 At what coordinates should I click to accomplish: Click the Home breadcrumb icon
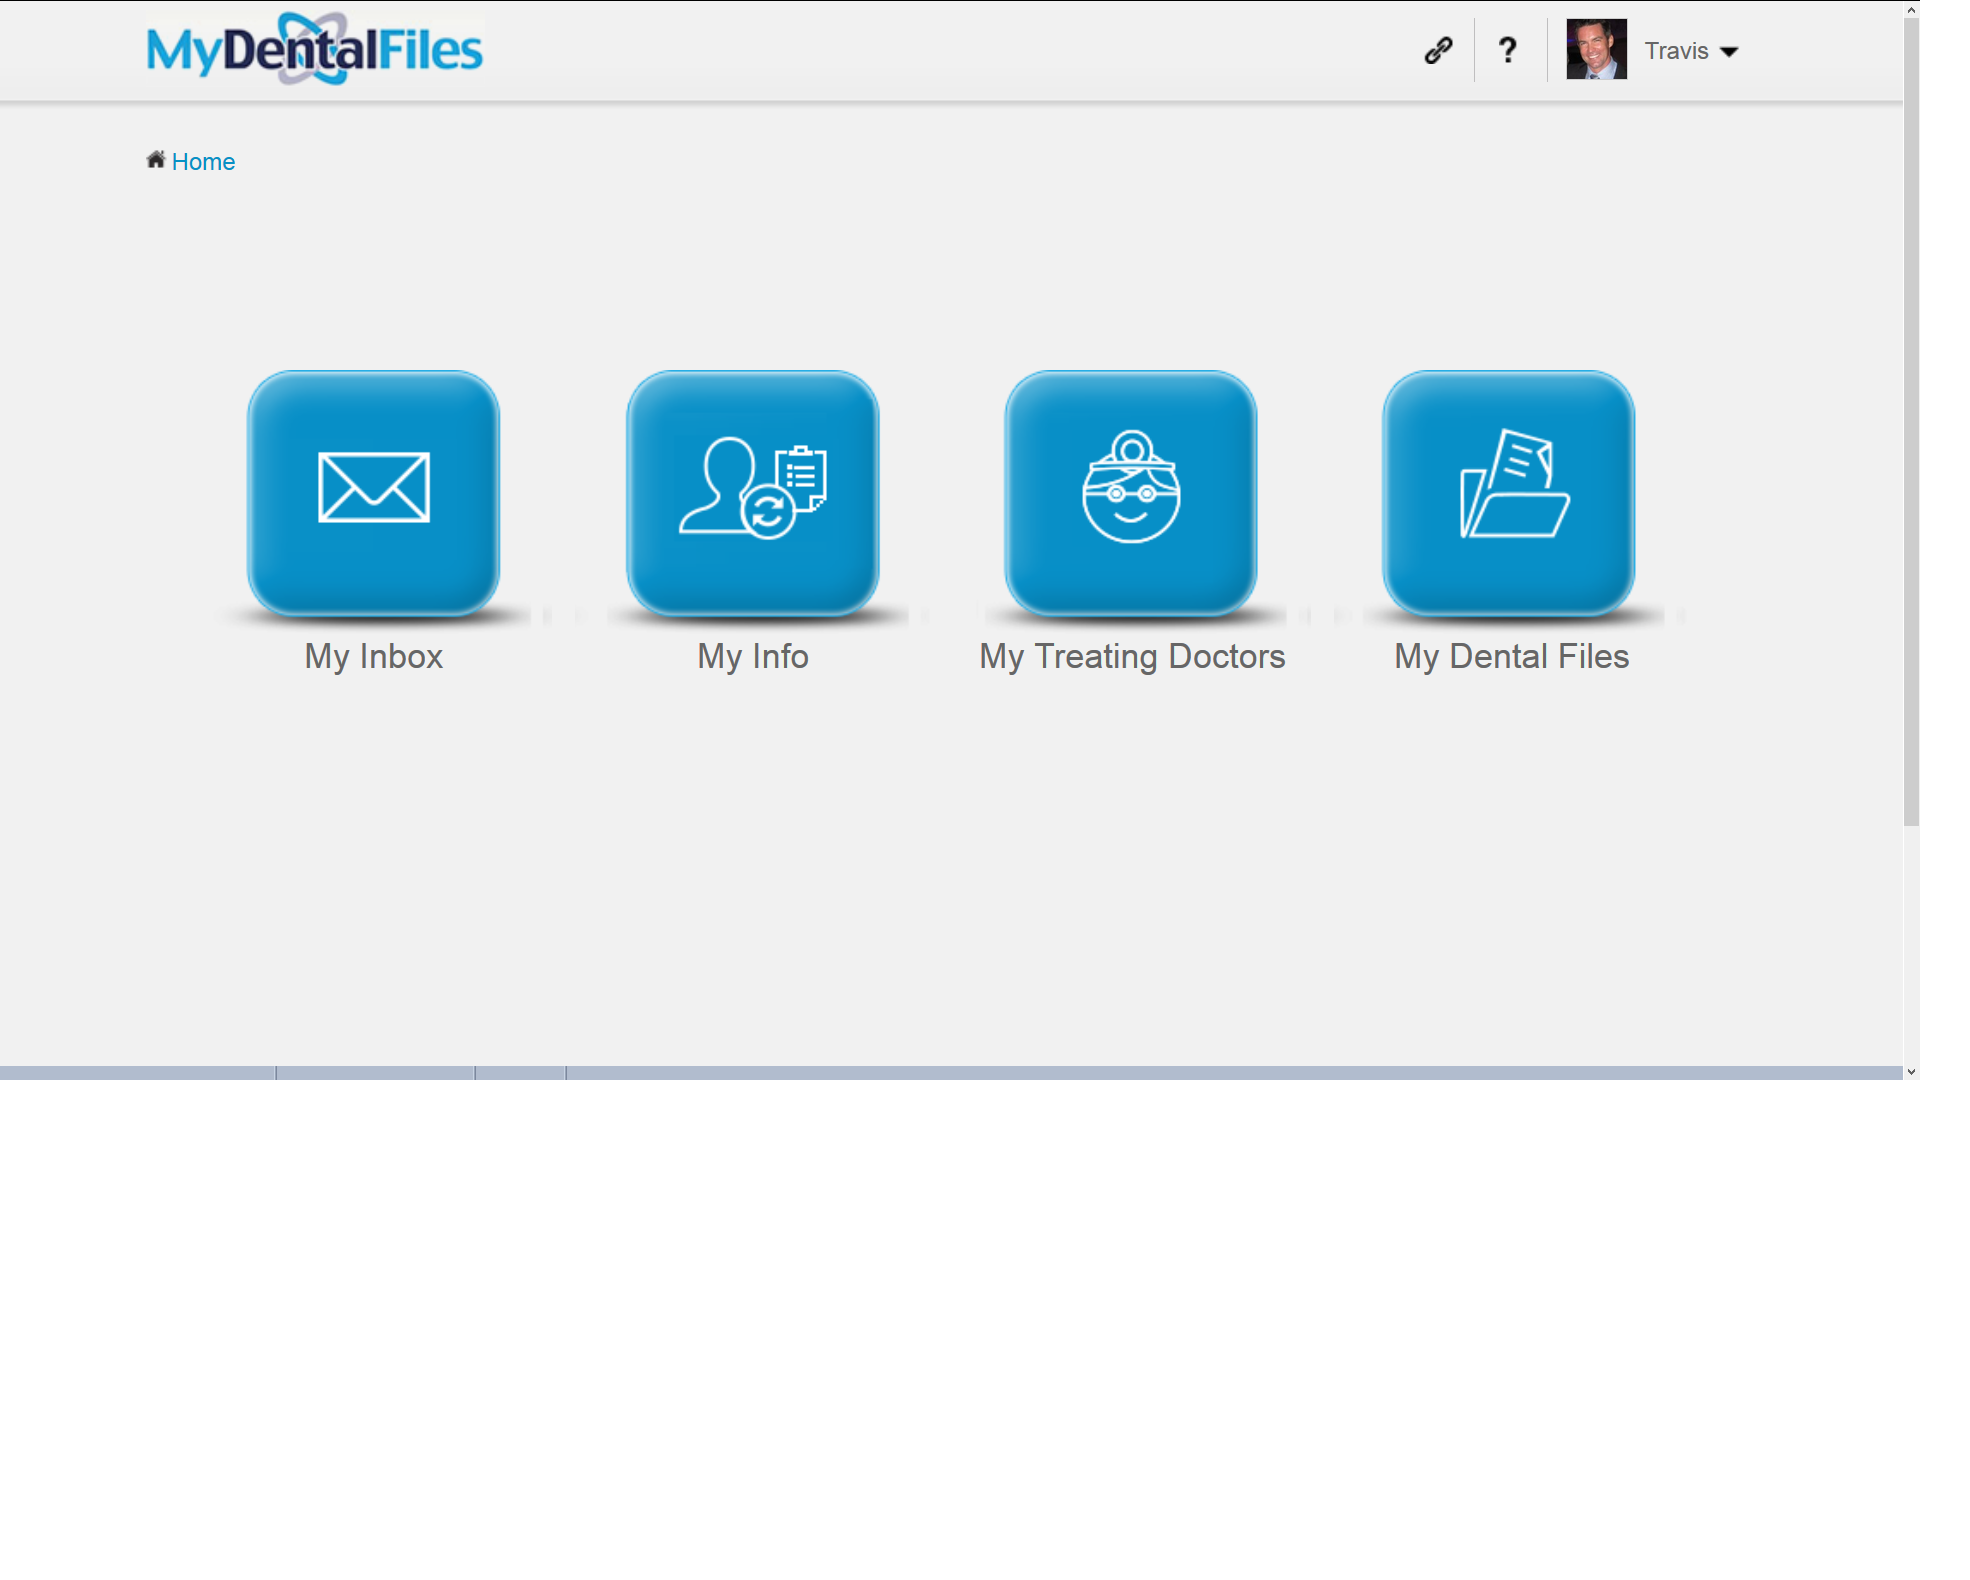(x=155, y=160)
